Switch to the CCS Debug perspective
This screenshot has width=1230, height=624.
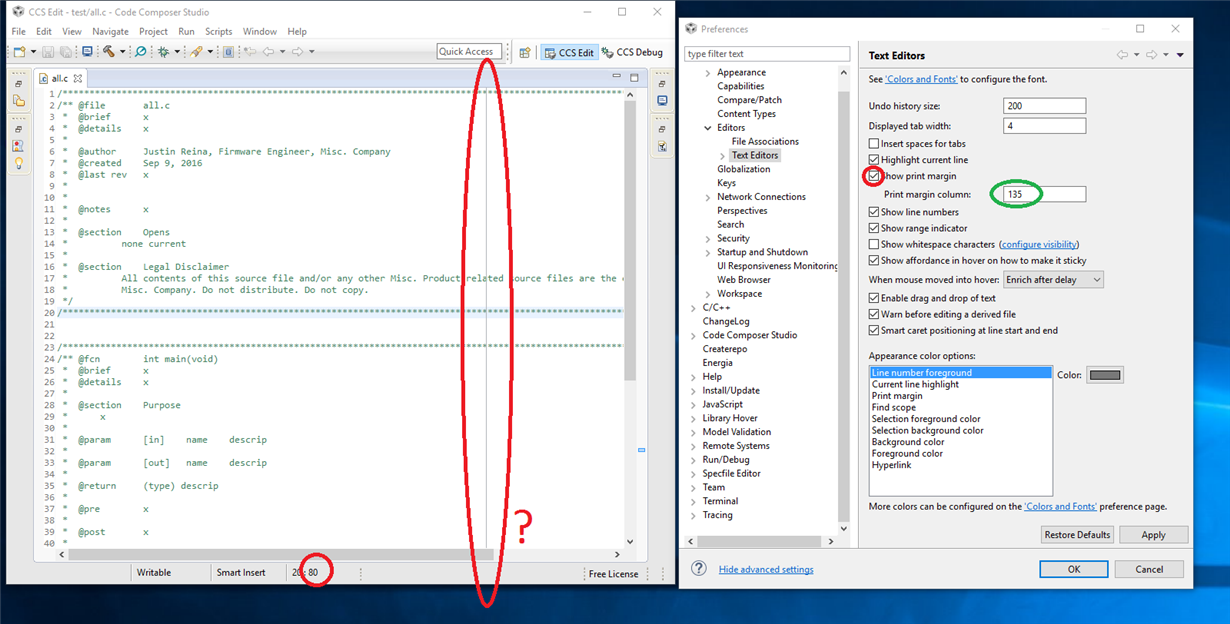coord(632,52)
